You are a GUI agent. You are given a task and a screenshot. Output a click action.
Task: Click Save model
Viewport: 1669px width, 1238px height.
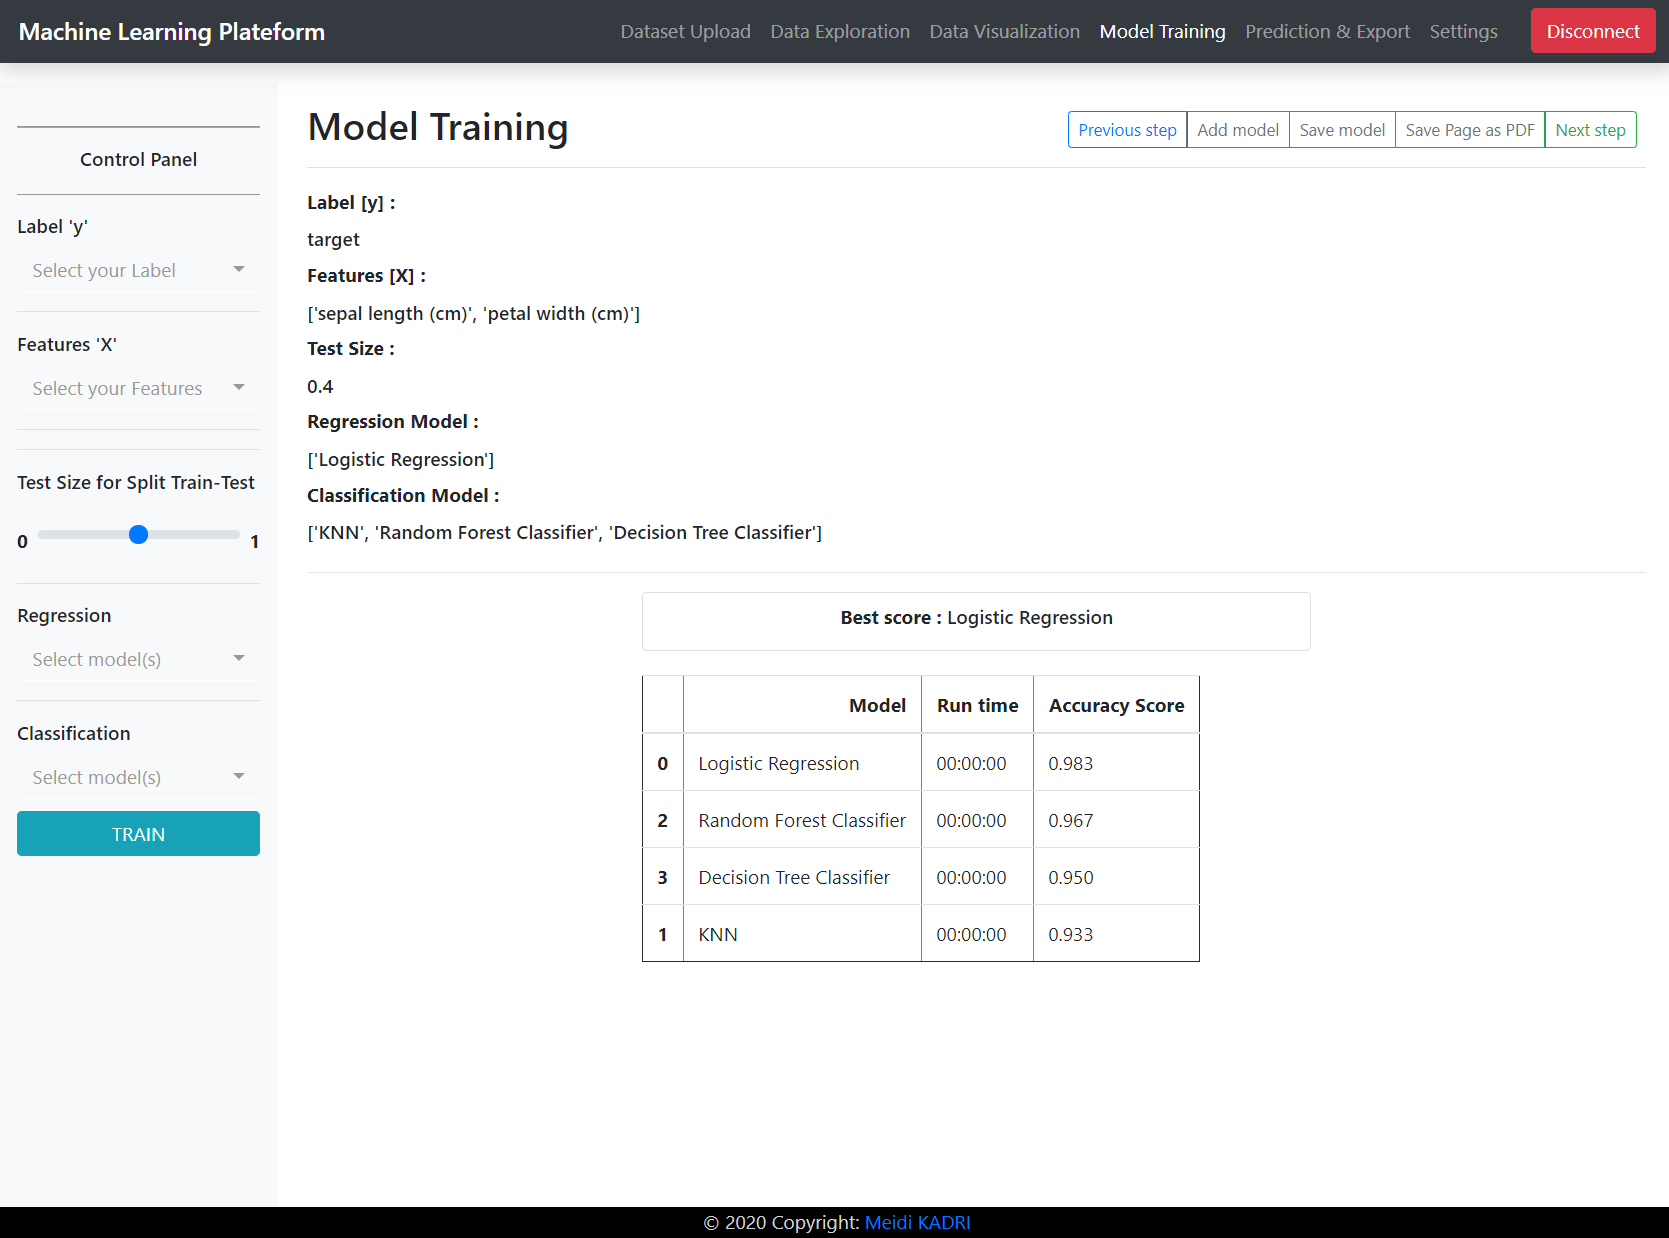[x=1341, y=129]
